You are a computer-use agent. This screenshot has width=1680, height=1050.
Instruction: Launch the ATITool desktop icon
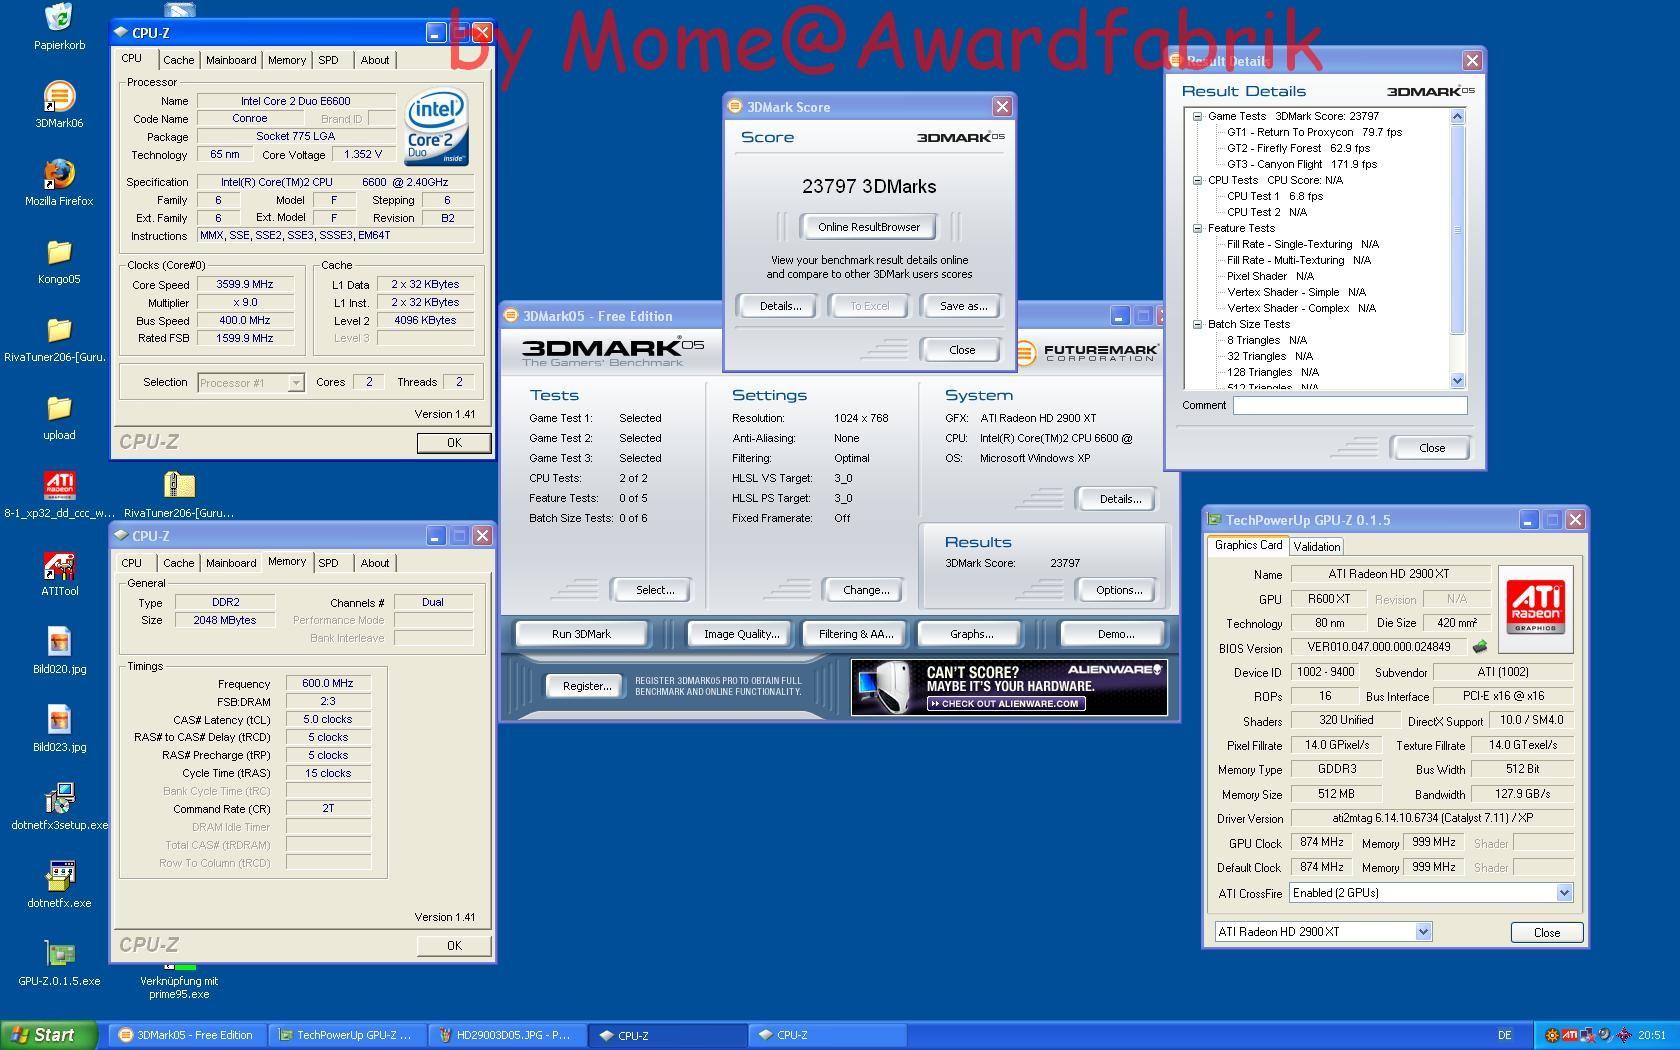[x=59, y=566]
